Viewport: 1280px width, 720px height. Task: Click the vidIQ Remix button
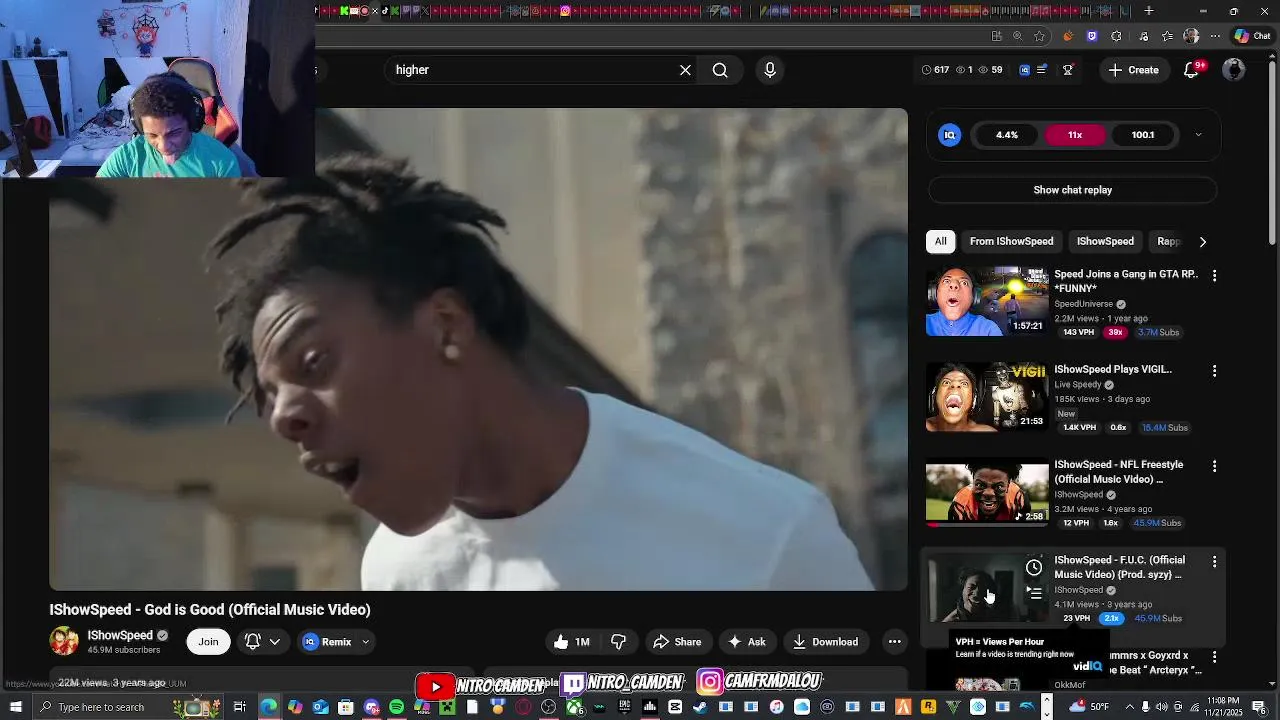(x=327, y=642)
